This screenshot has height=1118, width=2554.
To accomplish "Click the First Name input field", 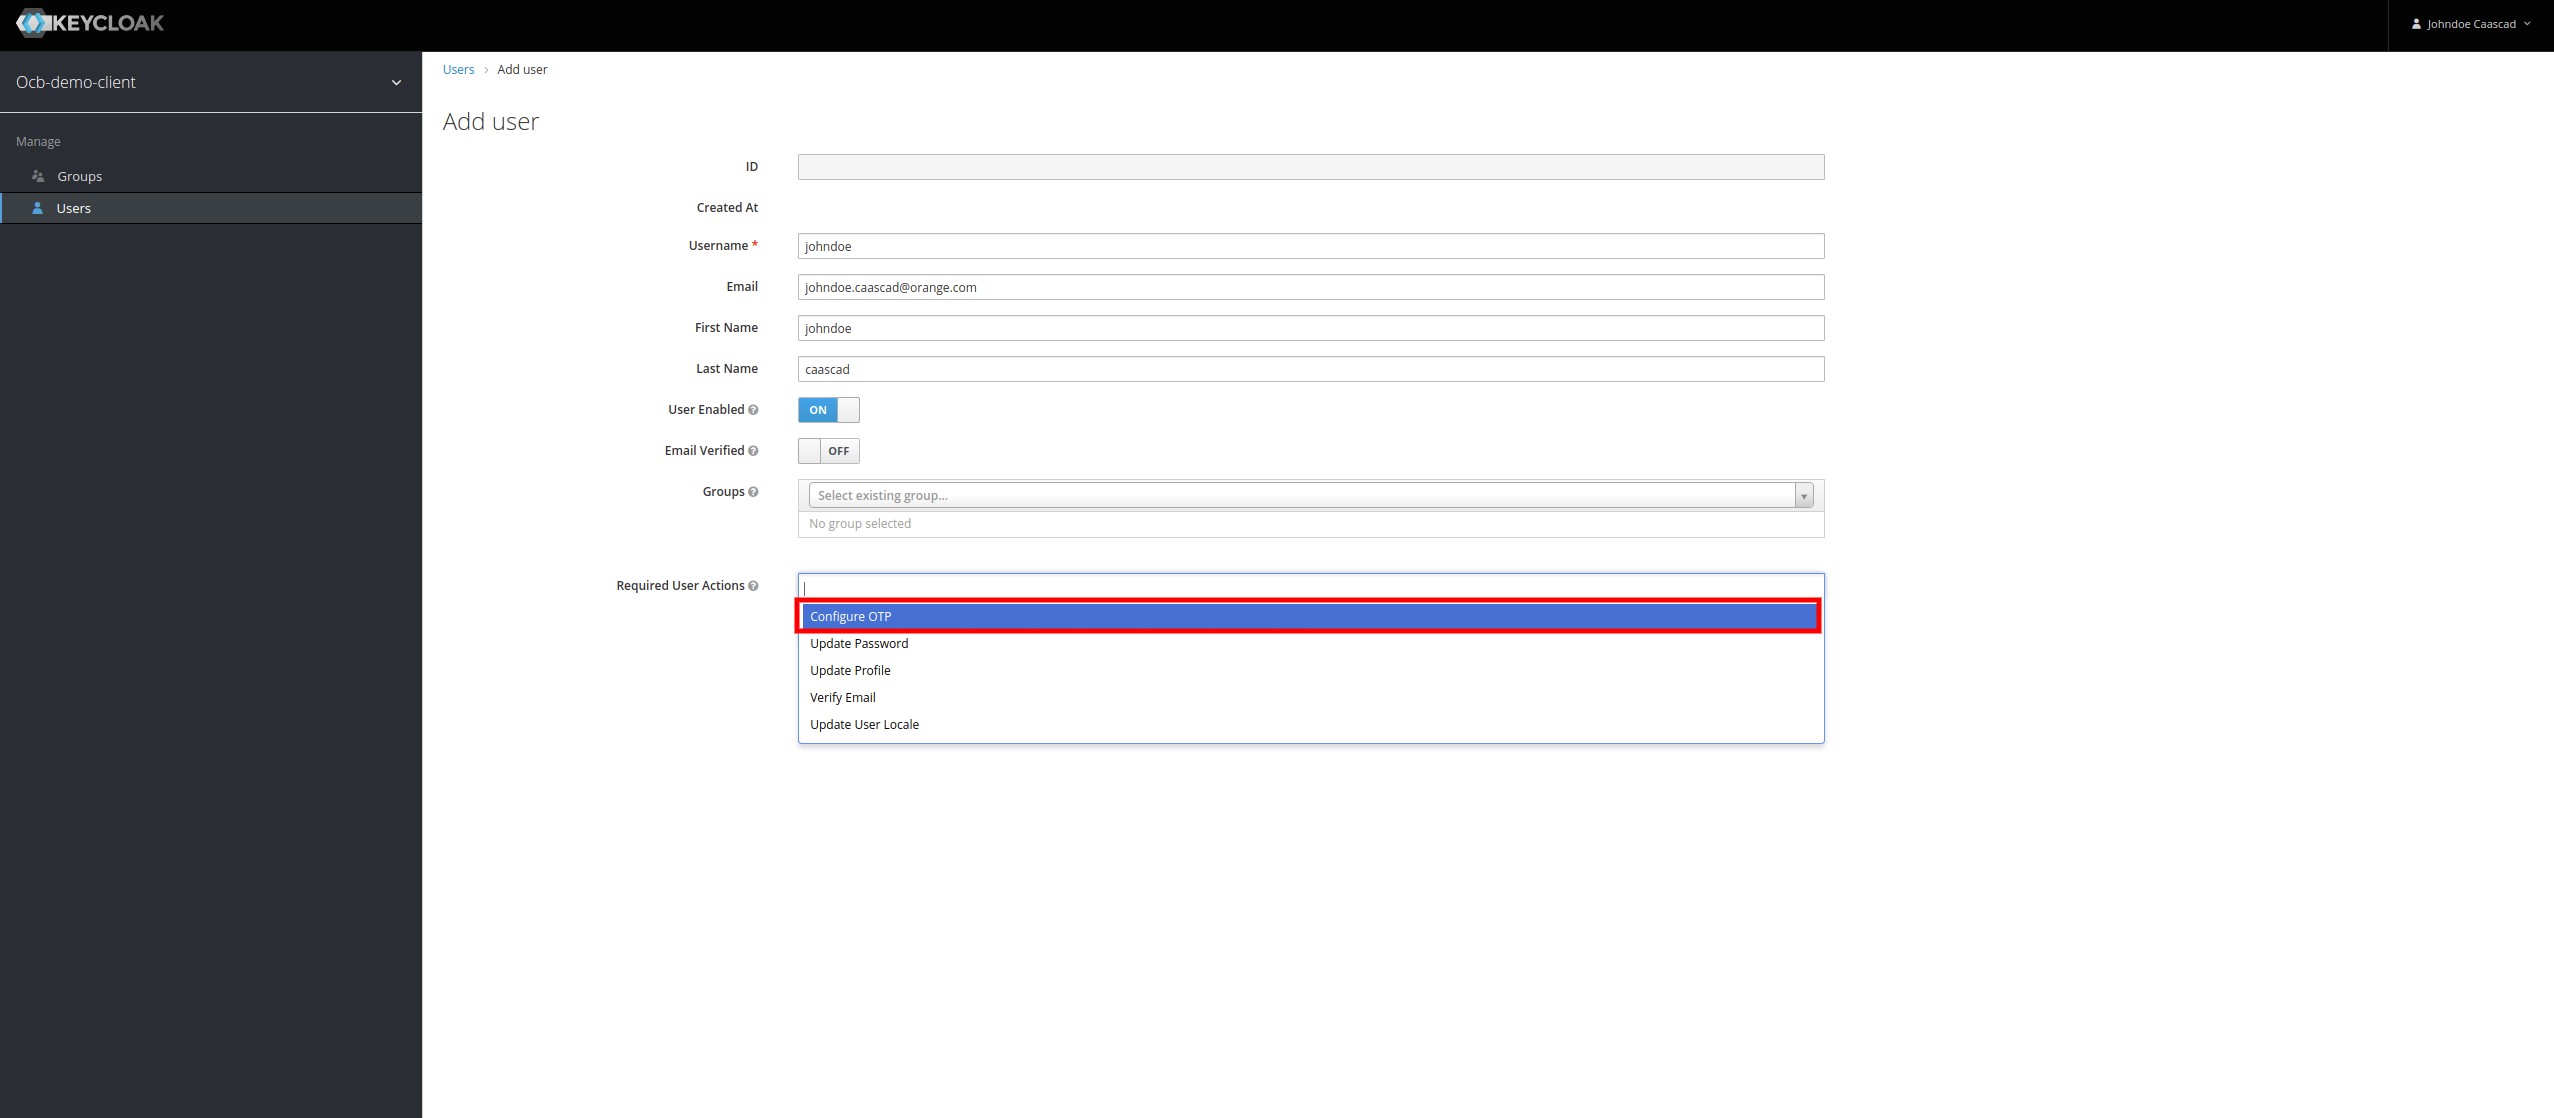I will (x=1311, y=328).
